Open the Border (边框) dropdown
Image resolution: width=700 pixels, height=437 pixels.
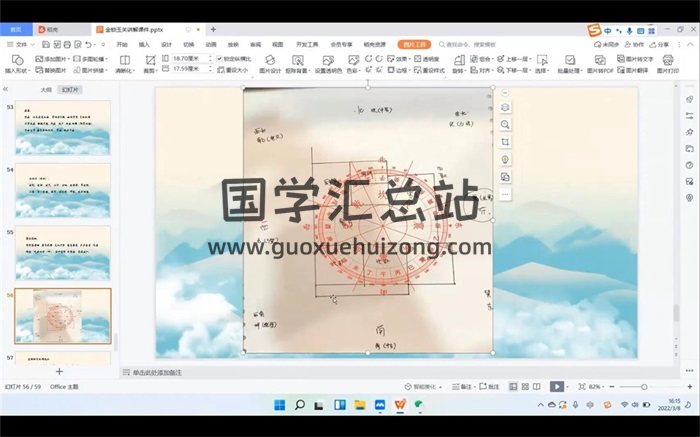[x=398, y=70]
